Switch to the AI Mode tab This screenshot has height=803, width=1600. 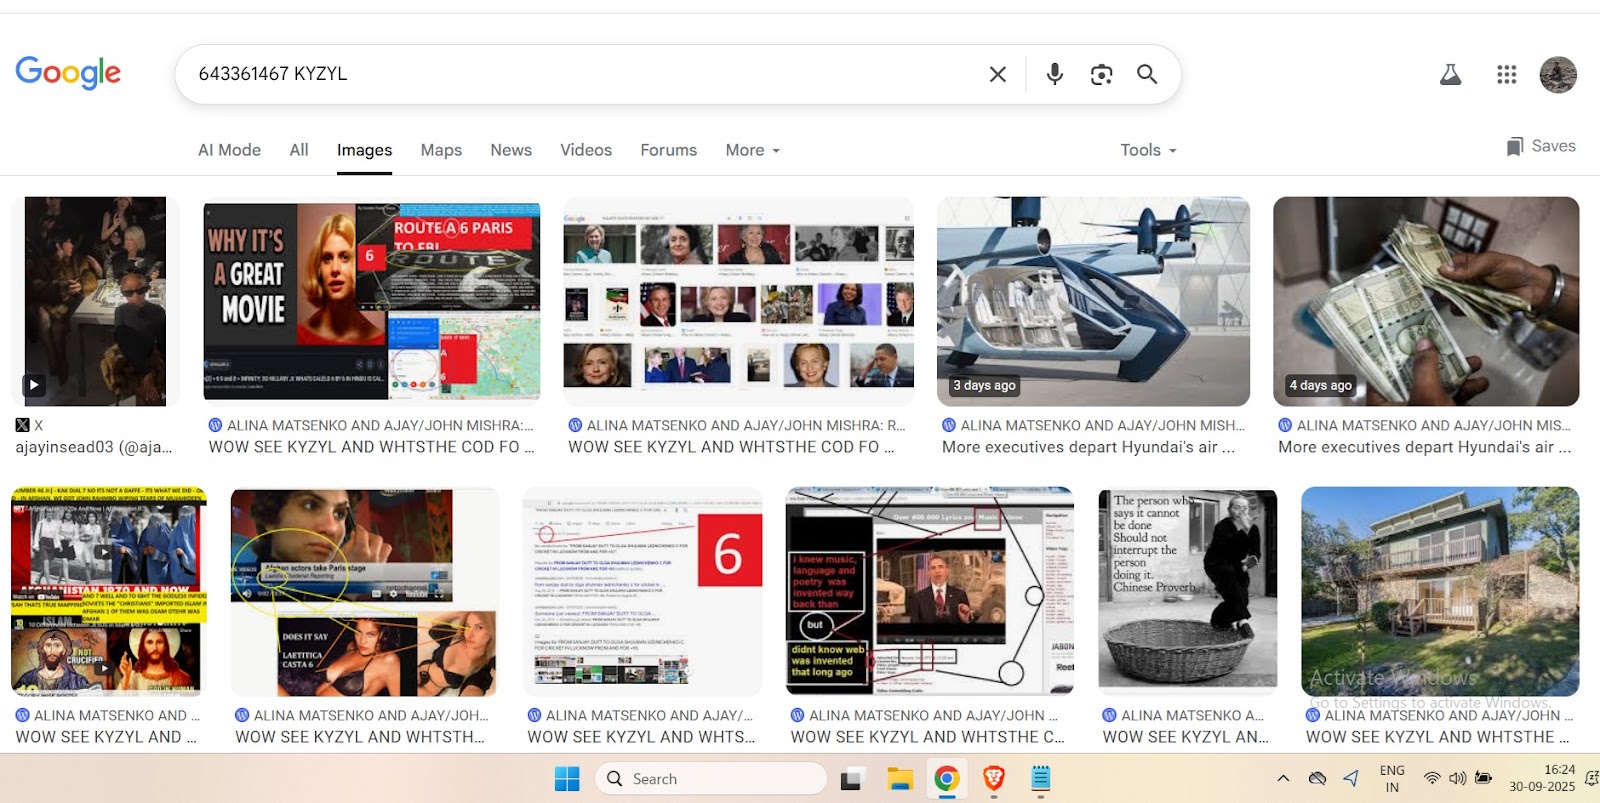click(229, 150)
